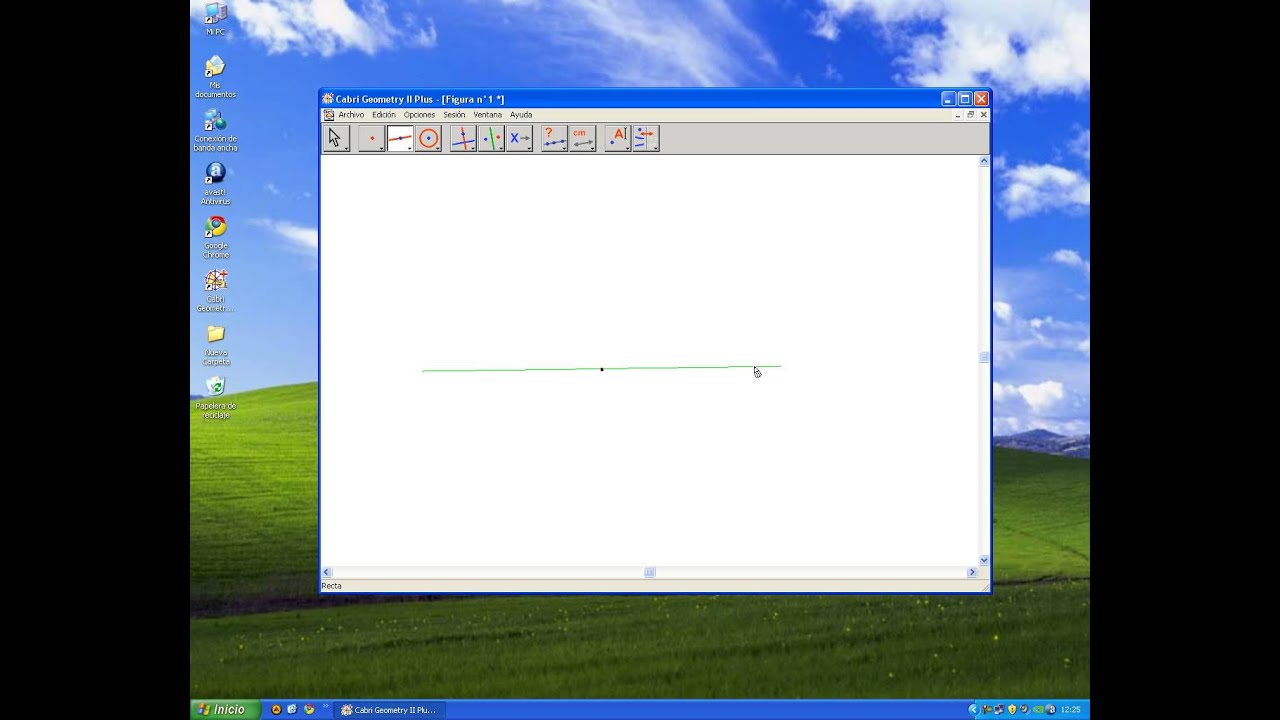Open Archivo menu
Image resolution: width=1280 pixels, height=720 pixels.
tap(351, 115)
